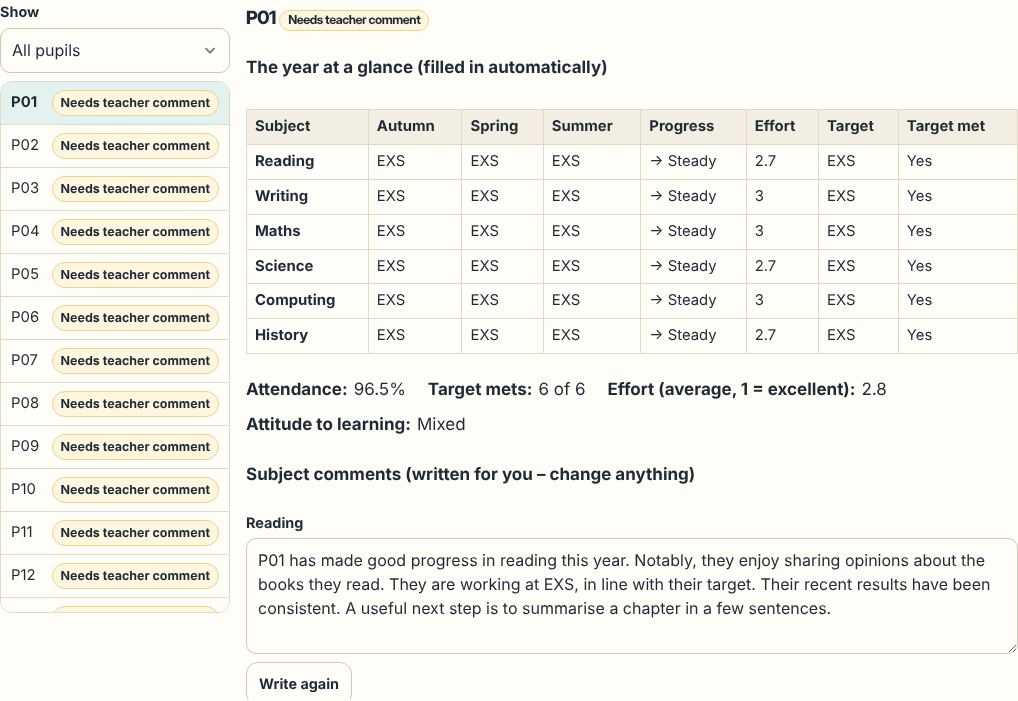Click the P01 heading at top
Viewport: 1018px width, 701px height.
(x=261, y=18)
